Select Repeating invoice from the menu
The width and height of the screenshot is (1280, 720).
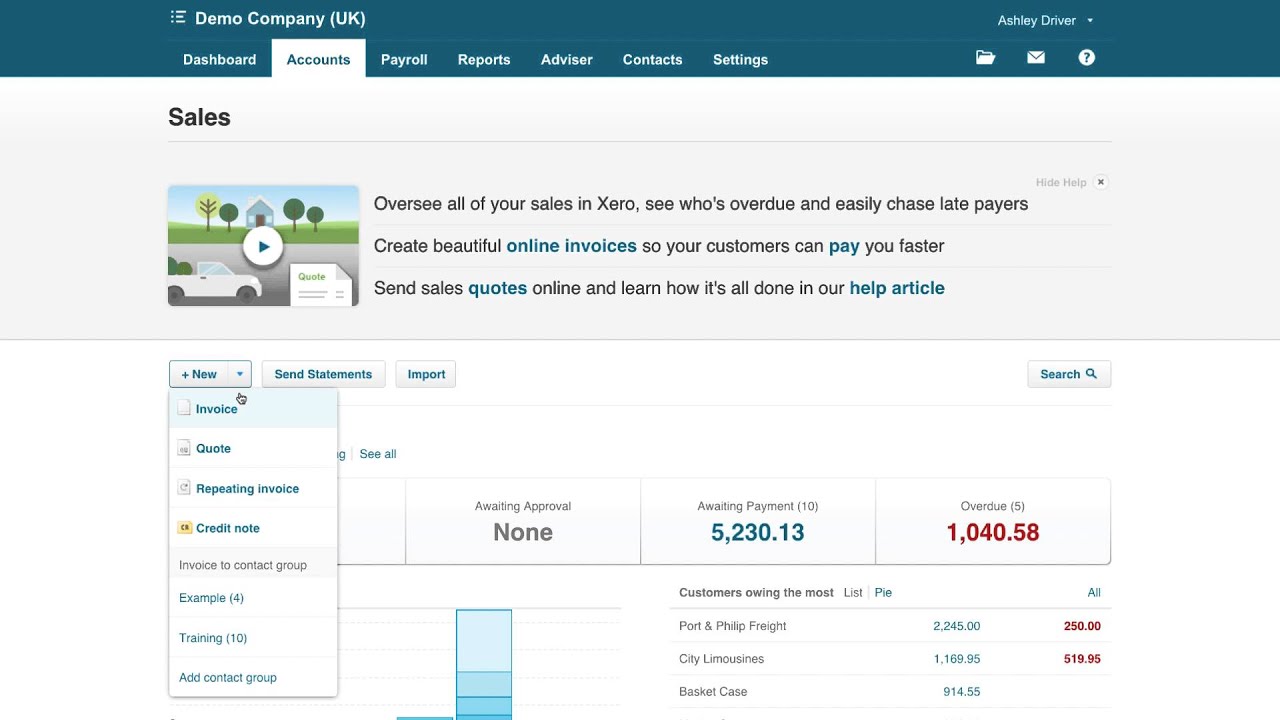click(253, 488)
